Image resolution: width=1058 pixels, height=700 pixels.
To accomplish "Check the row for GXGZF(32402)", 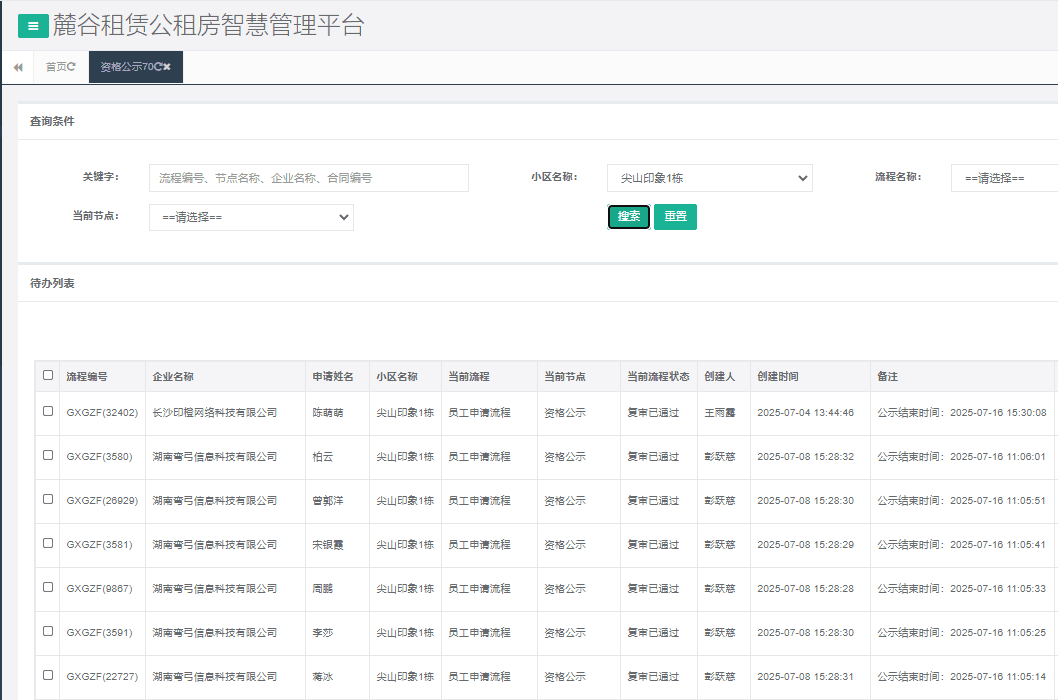I will [48, 411].
